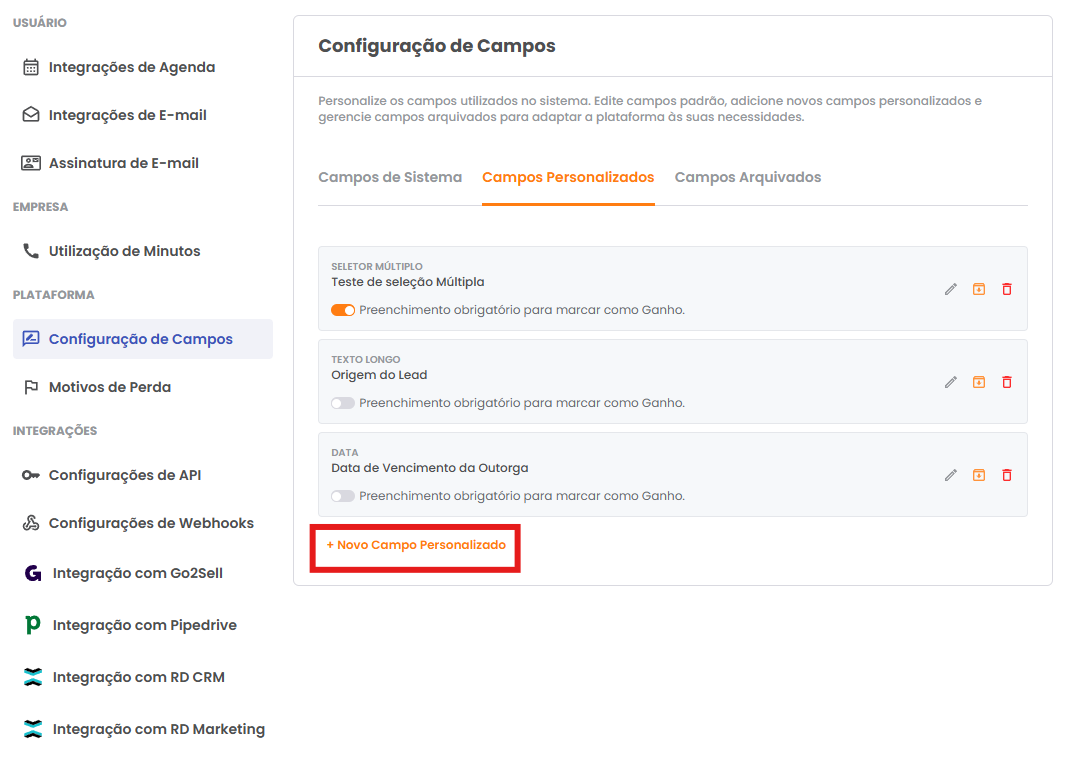The width and height of the screenshot is (1071, 769).
Task: Delete the Data de Vencimento da Outorga field
Action: (x=1007, y=475)
